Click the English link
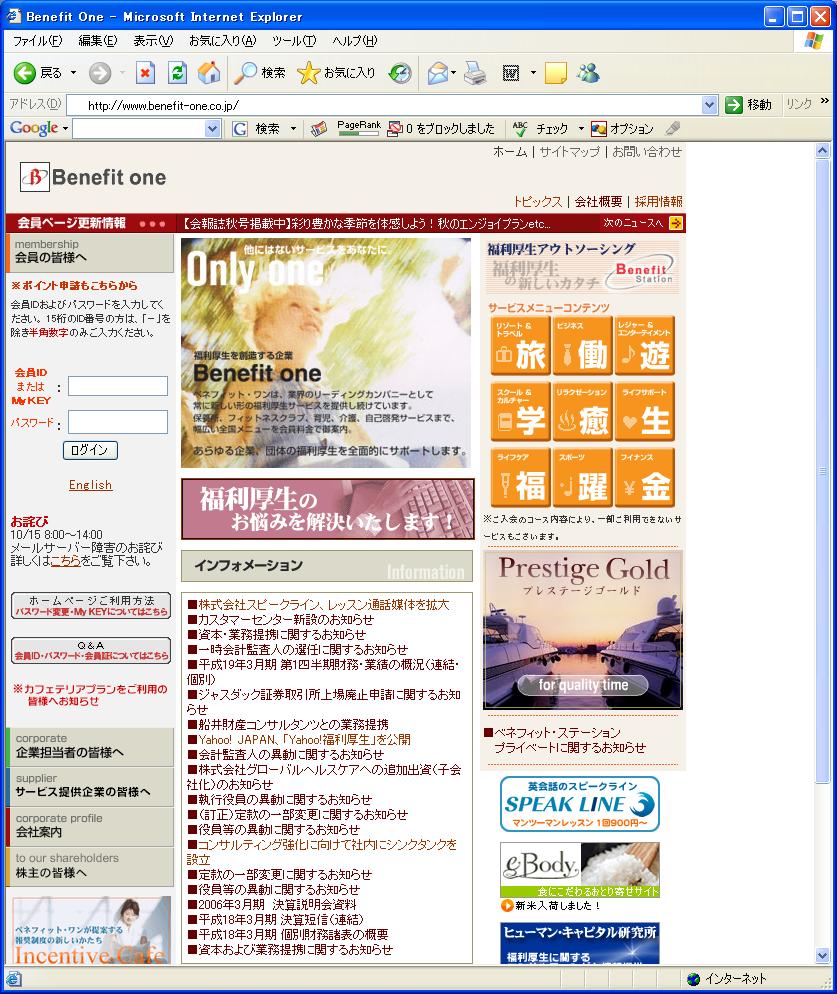This screenshot has width=837, height=994. pyautogui.click(x=91, y=485)
